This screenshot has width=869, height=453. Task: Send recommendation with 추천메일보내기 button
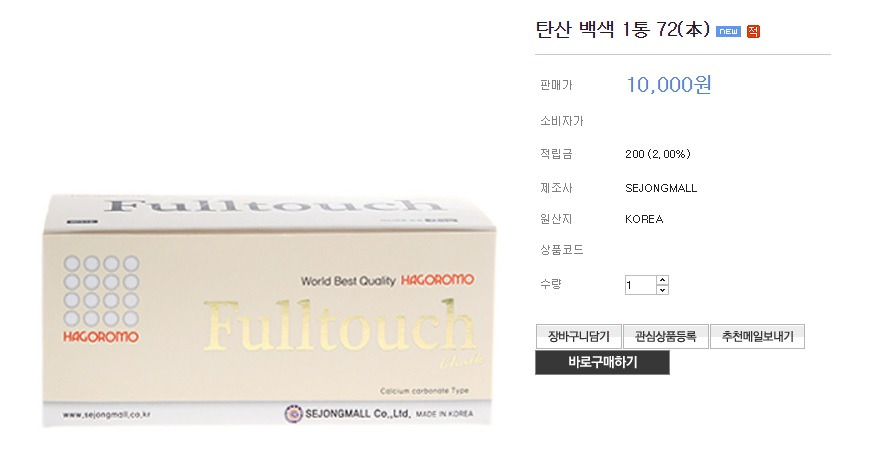pos(757,337)
